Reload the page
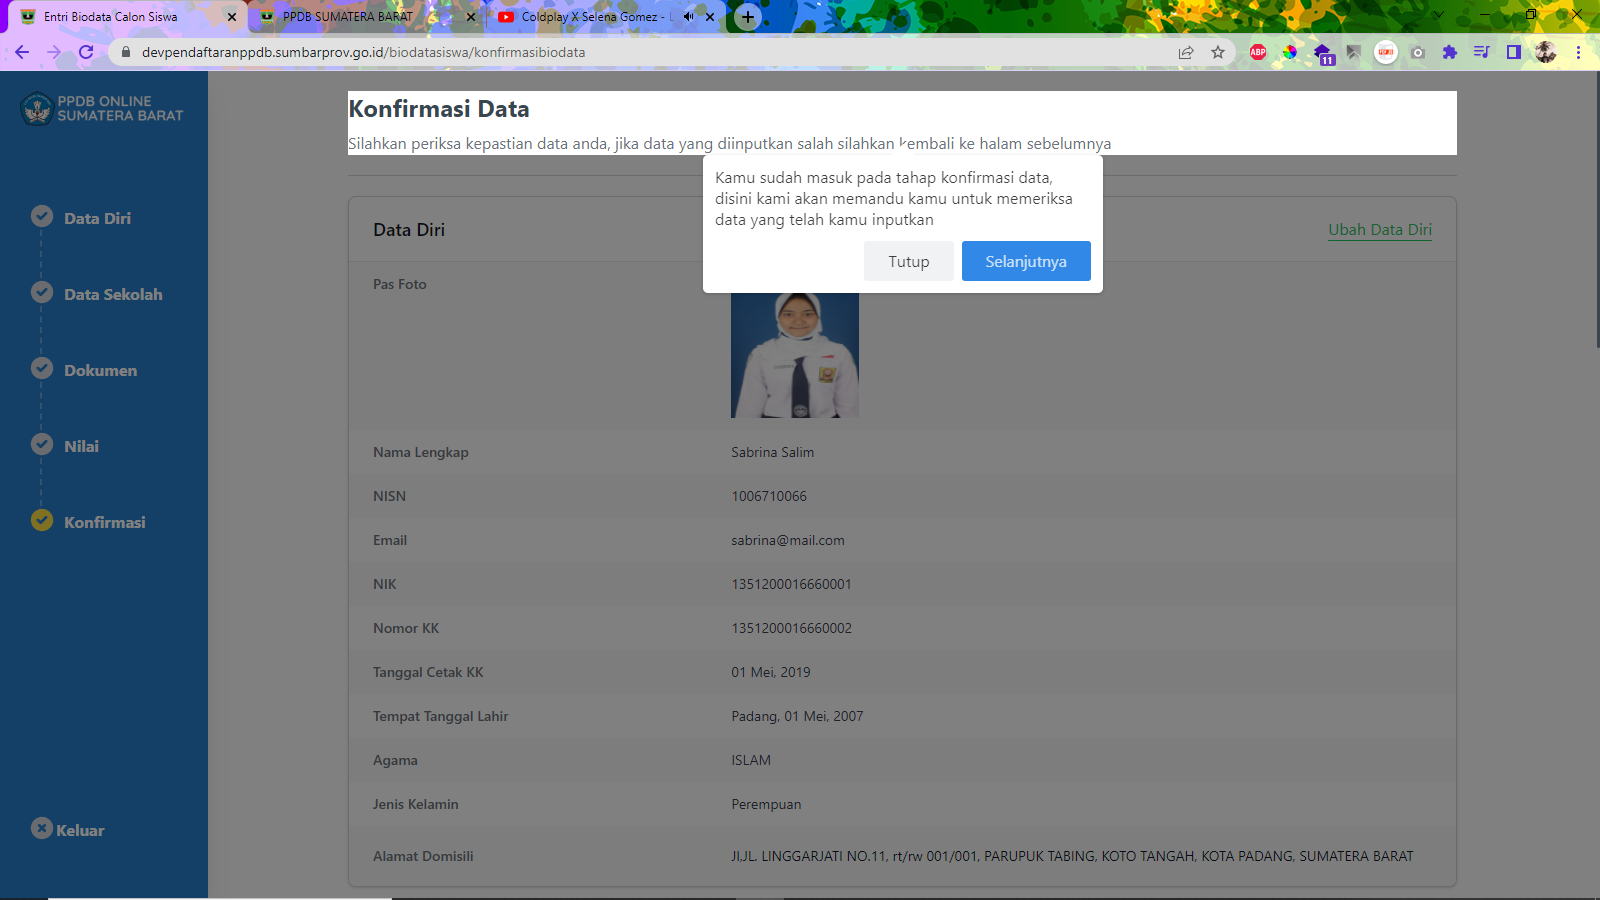Screen dimensions: 1600x900 coord(86,52)
